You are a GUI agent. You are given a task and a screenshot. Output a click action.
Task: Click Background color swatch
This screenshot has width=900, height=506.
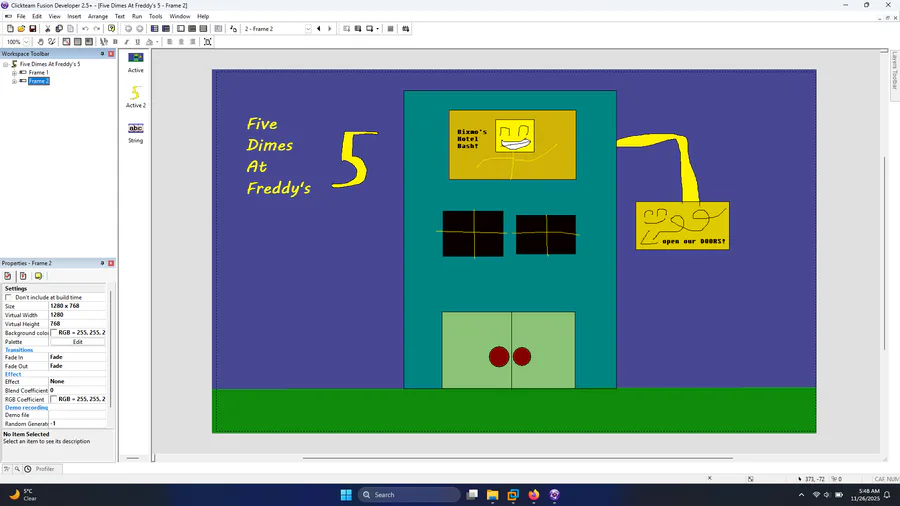tap(54, 333)
